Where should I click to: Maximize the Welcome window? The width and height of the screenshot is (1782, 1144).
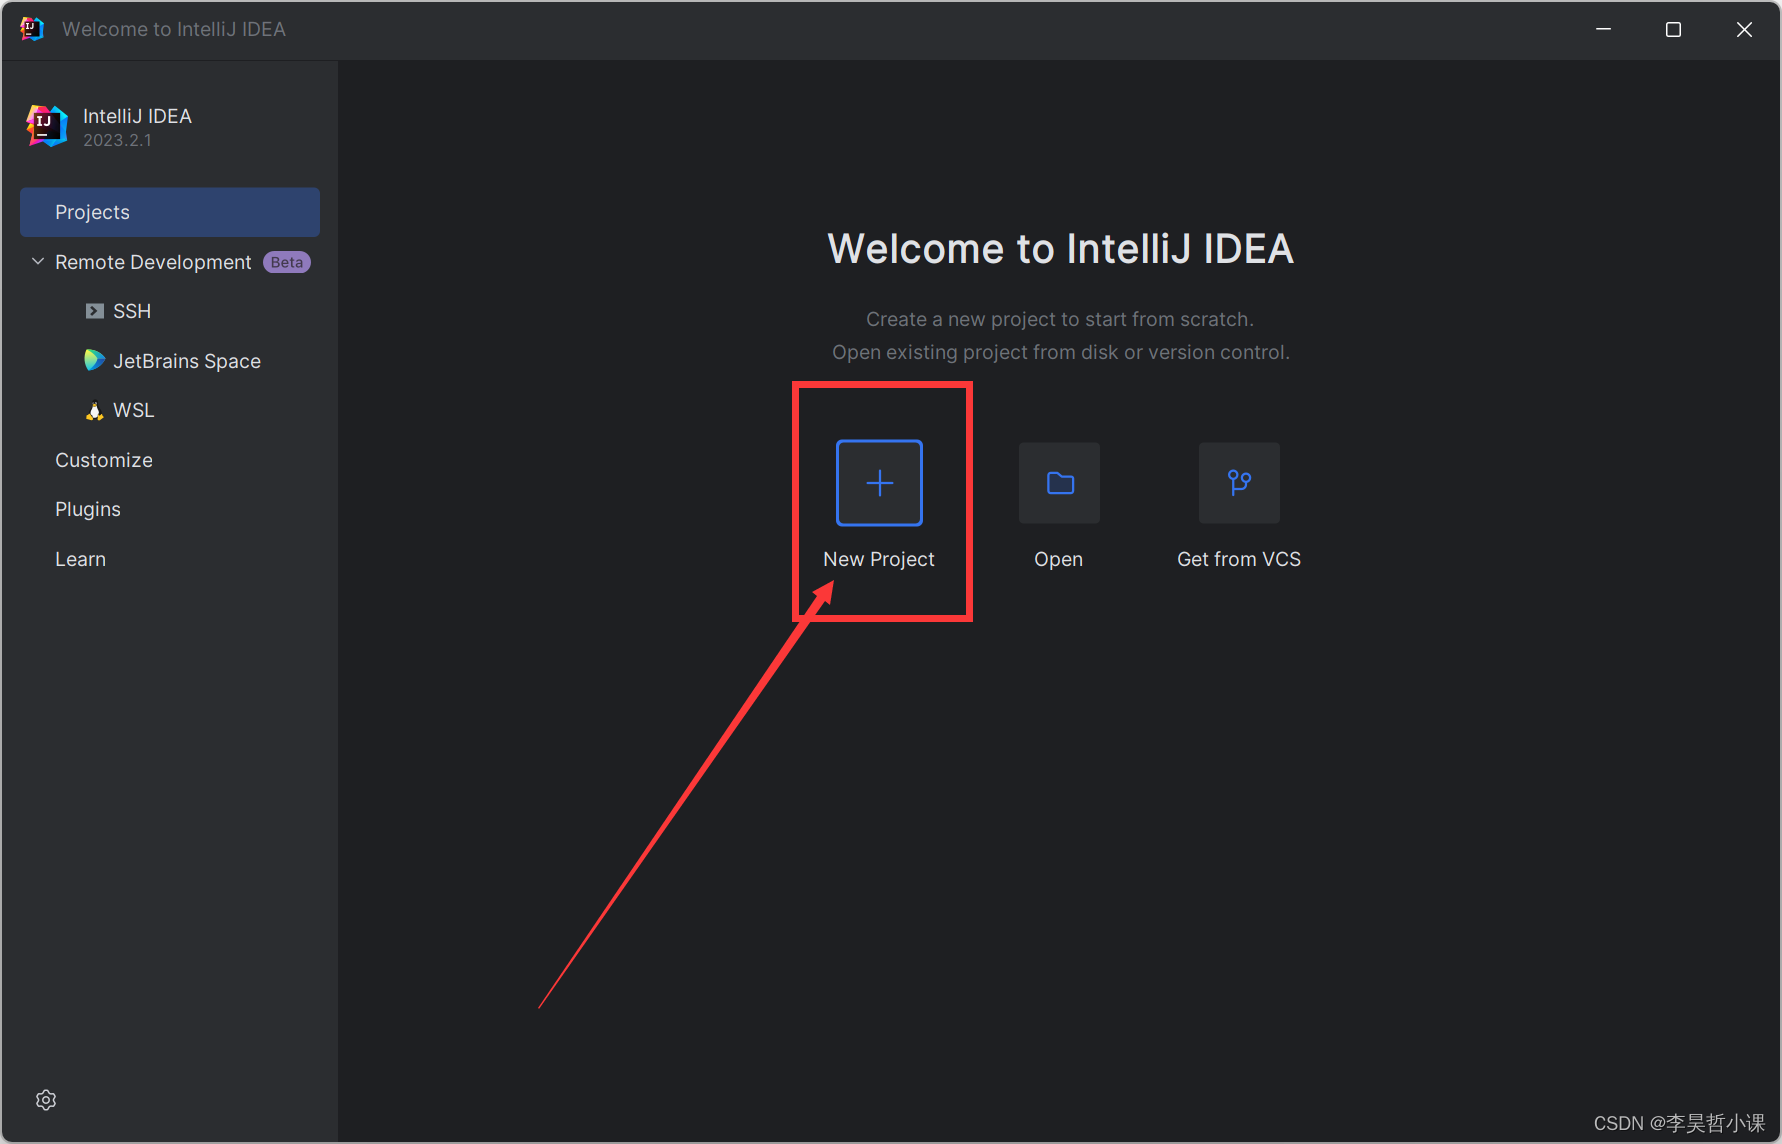pos(1673,29)
